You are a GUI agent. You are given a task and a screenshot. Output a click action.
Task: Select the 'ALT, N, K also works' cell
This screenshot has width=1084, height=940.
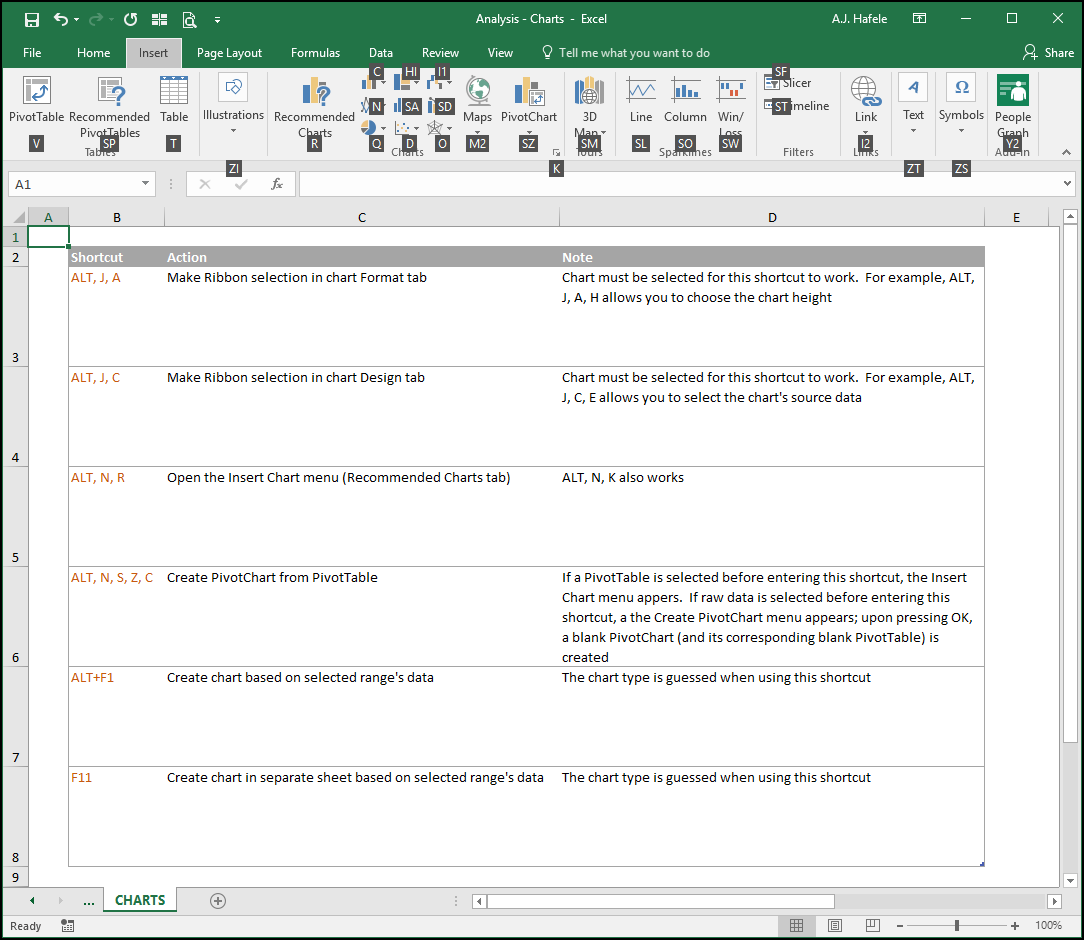[772, 517]
